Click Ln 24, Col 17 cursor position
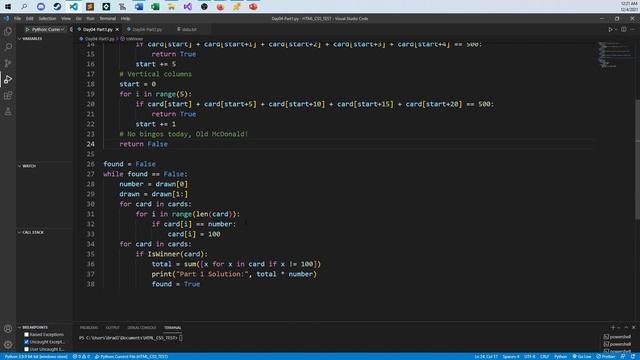 click(486, 356)
